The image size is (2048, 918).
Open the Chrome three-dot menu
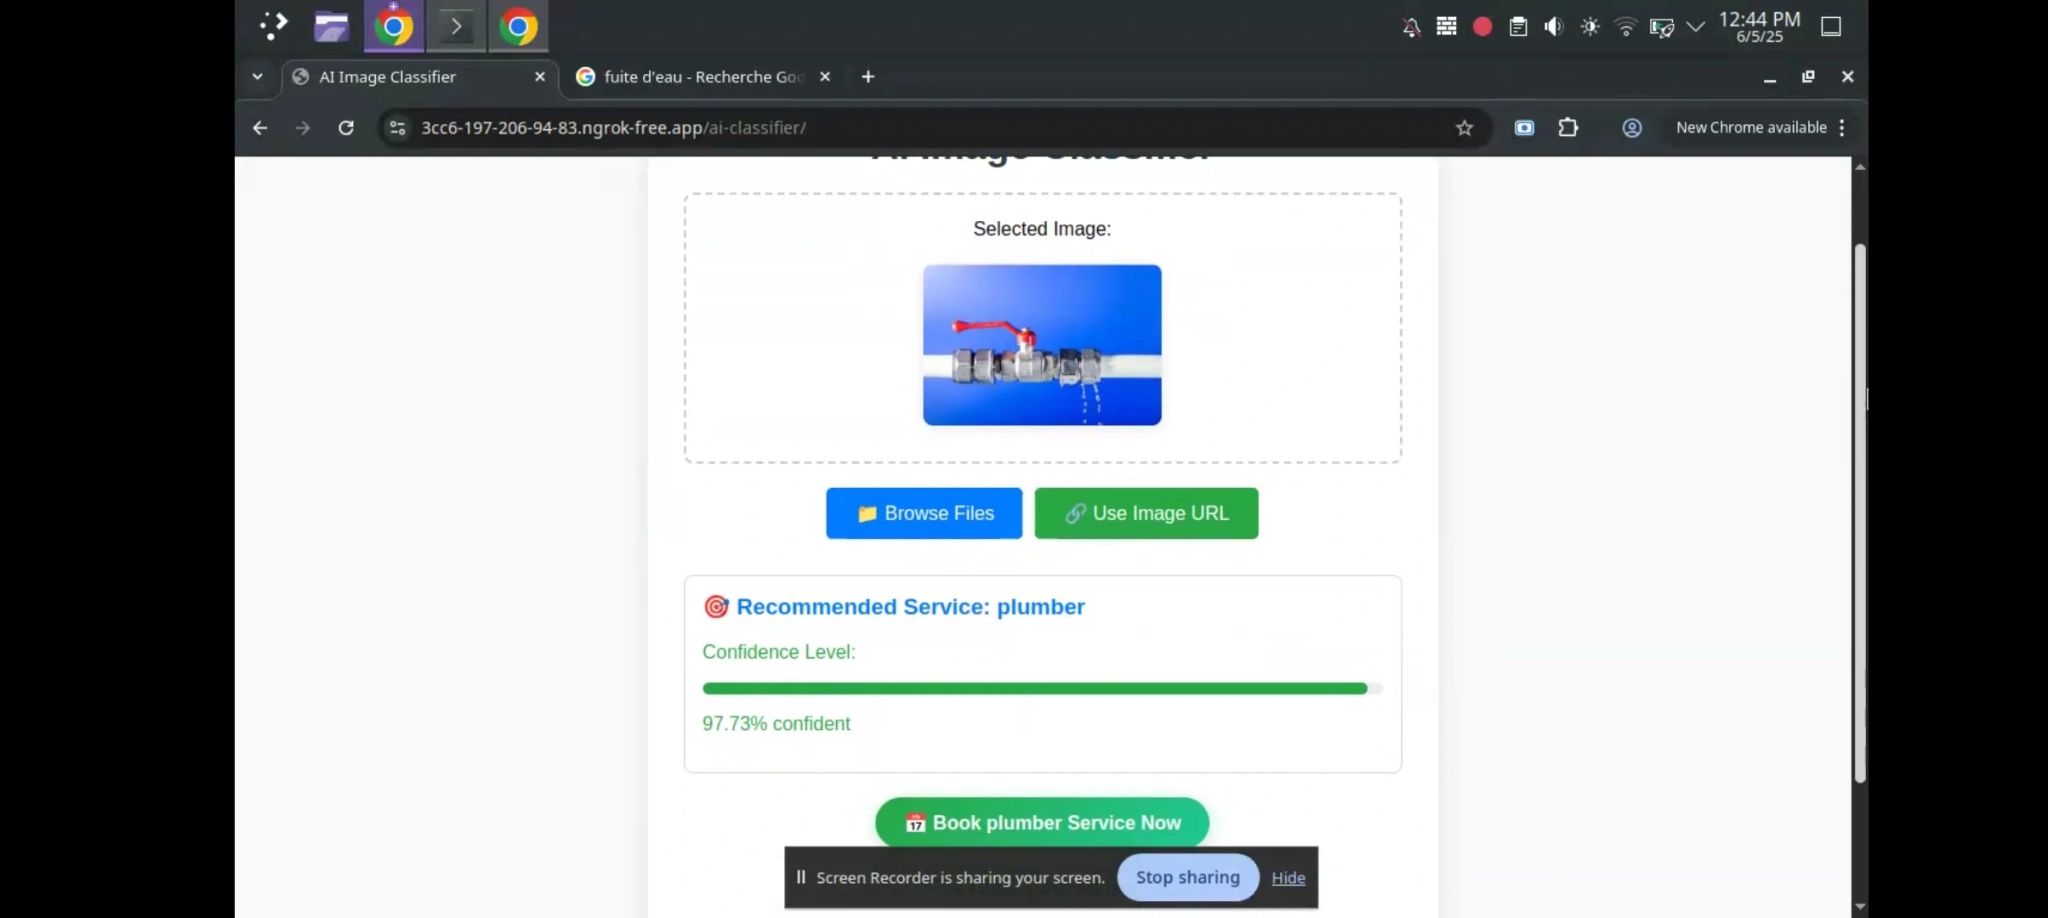(1841, 128)
